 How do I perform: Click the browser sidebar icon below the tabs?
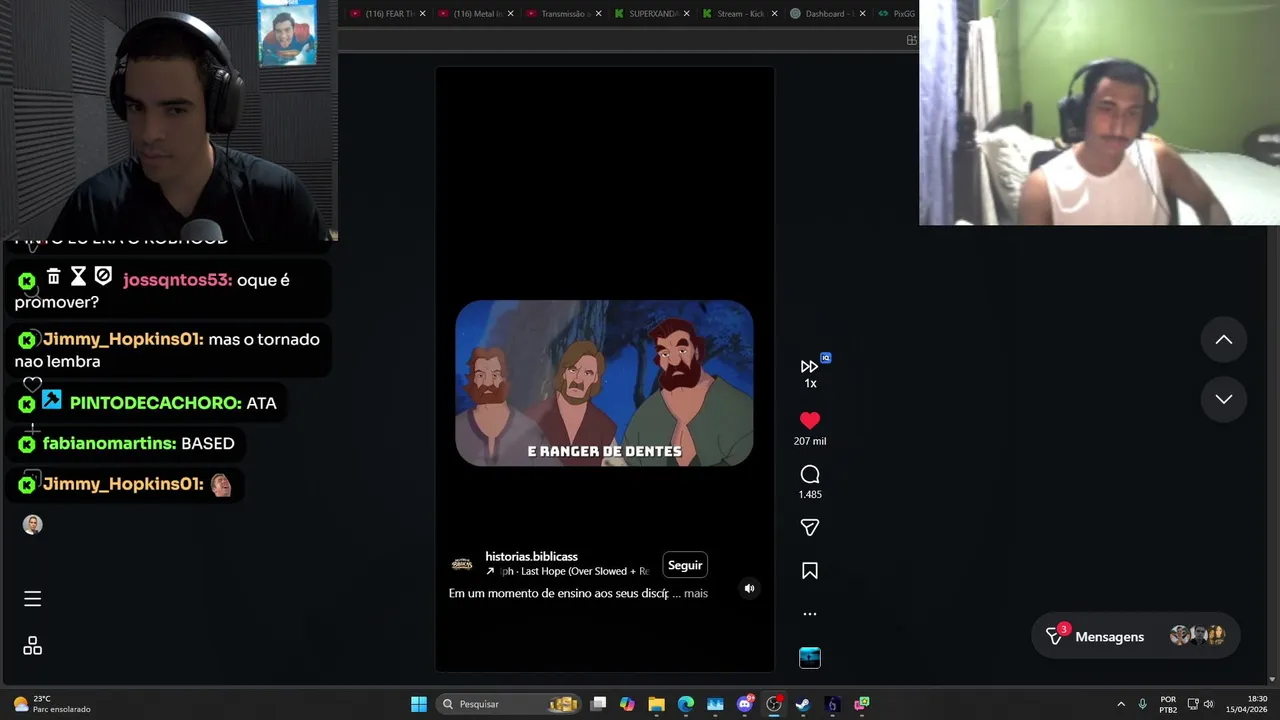[x=911, y=40]
